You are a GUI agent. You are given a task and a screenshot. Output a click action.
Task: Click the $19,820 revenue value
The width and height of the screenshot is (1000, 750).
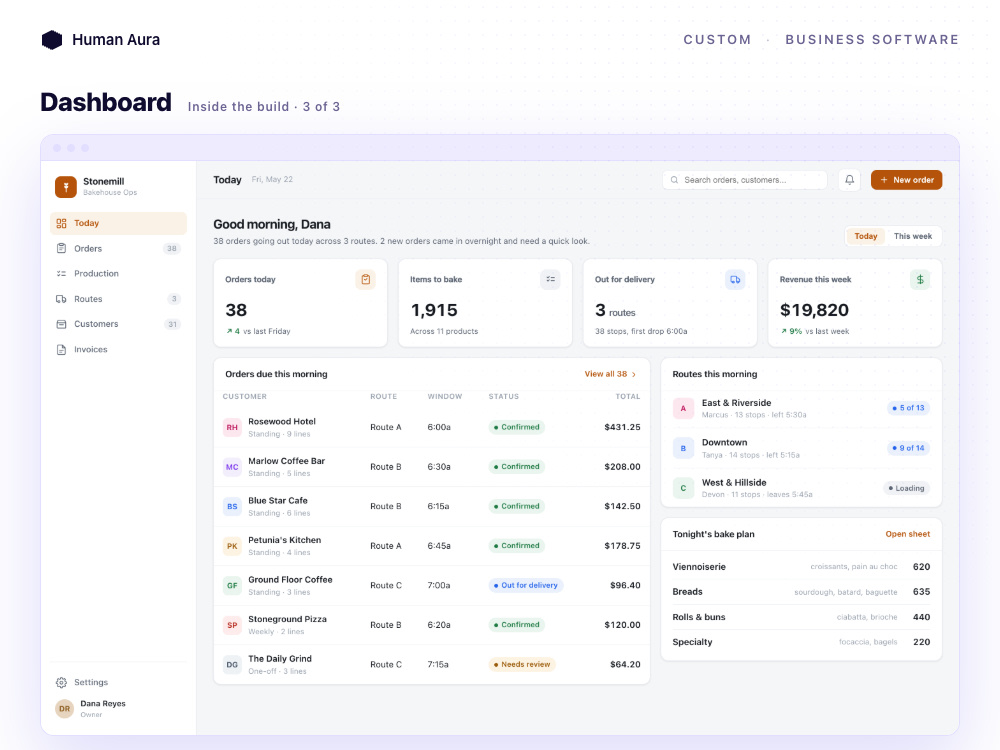[814, 310]
